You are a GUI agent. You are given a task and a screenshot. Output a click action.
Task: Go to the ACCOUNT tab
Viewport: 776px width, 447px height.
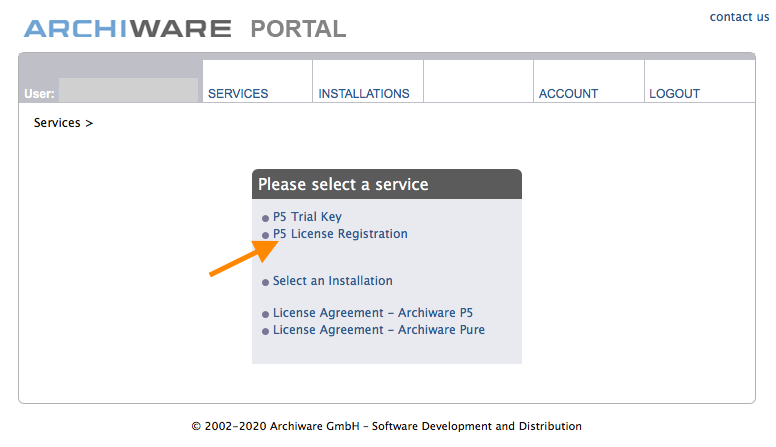(x=568, y=94)
